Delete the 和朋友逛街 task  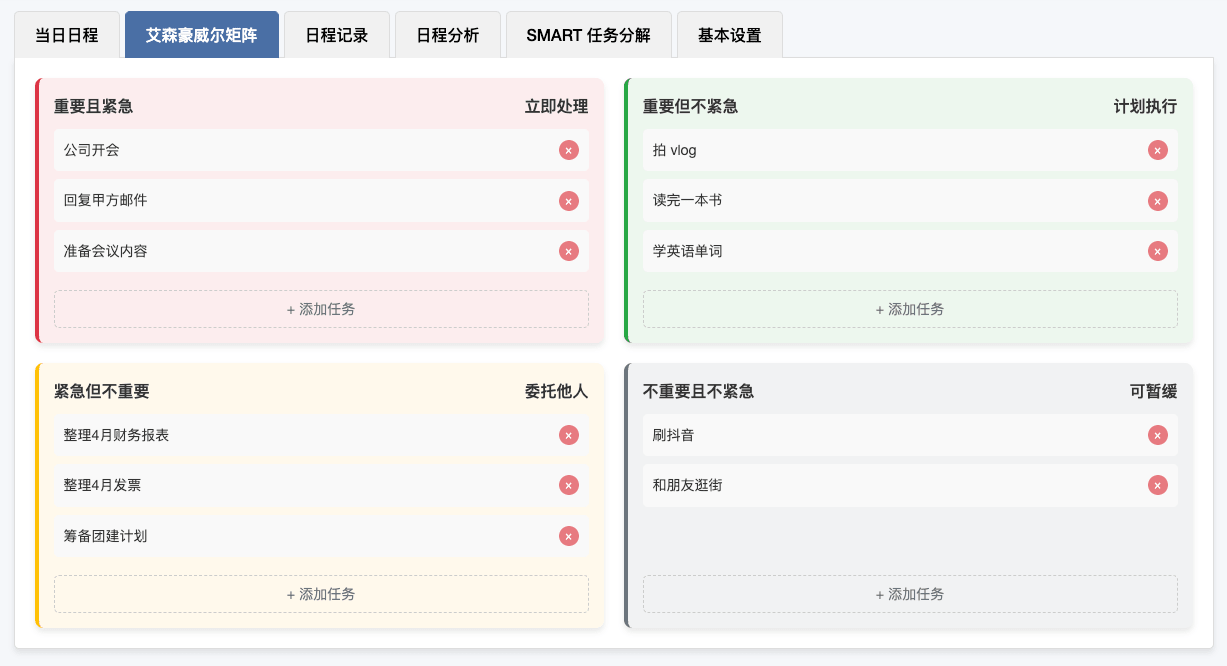[x=1157, y=485]
